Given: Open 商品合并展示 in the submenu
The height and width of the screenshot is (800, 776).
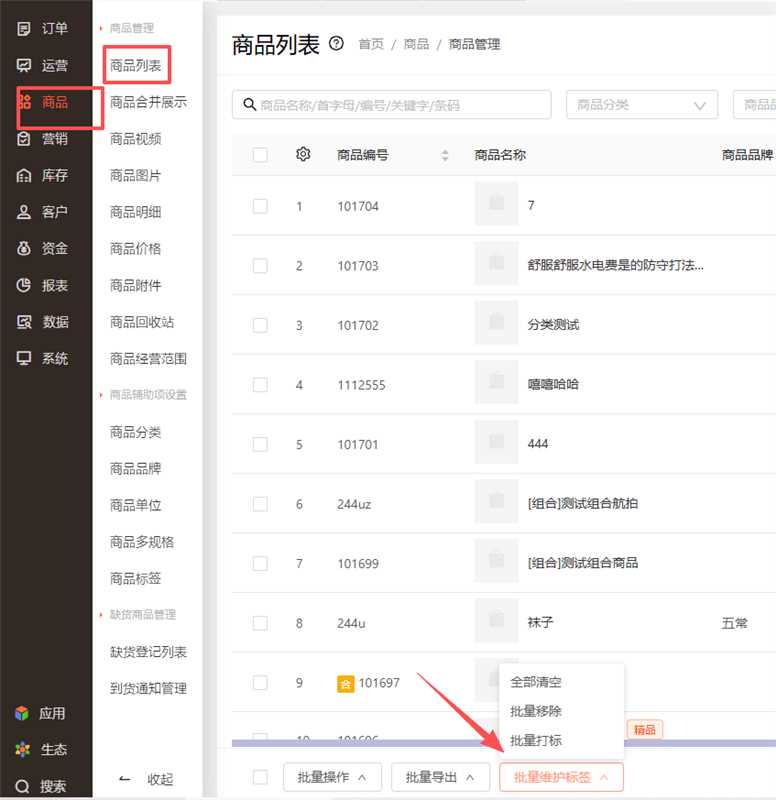Looking at the screenshot, I should pyautogui.click(x=148, y=102).
